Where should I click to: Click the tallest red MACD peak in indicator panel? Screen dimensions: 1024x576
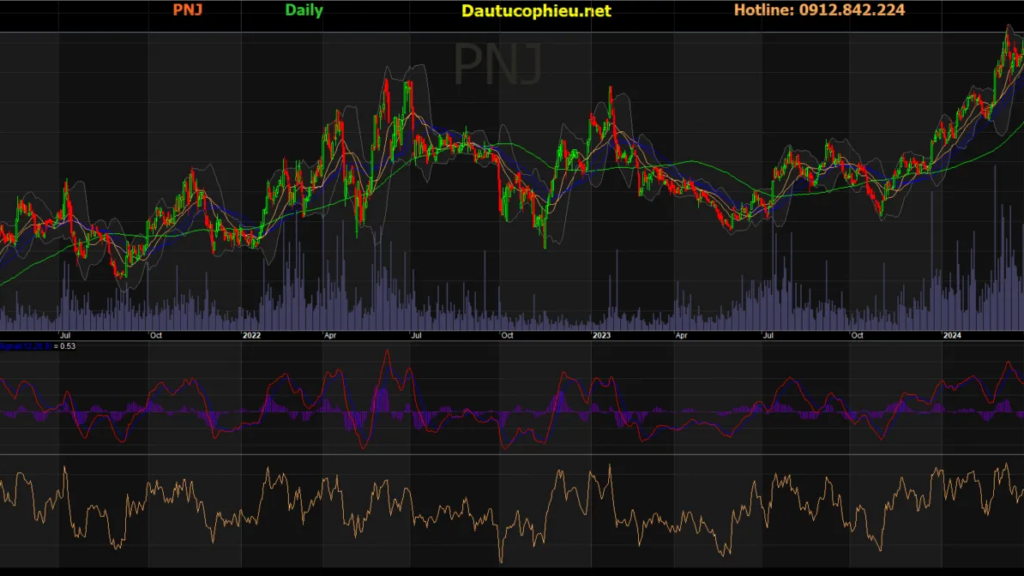pos(387,351)
